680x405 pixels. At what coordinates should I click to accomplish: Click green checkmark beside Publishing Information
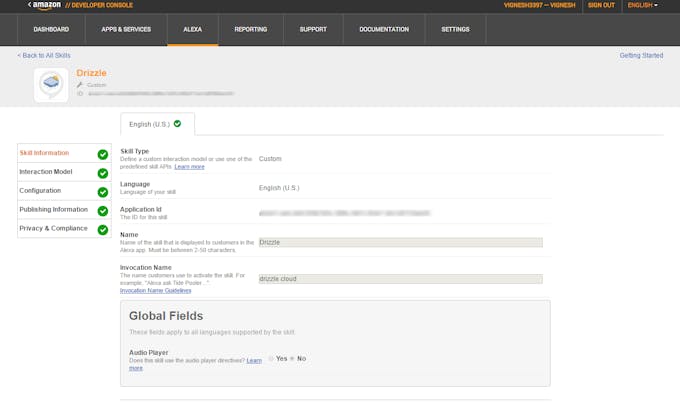coord(103,211)
